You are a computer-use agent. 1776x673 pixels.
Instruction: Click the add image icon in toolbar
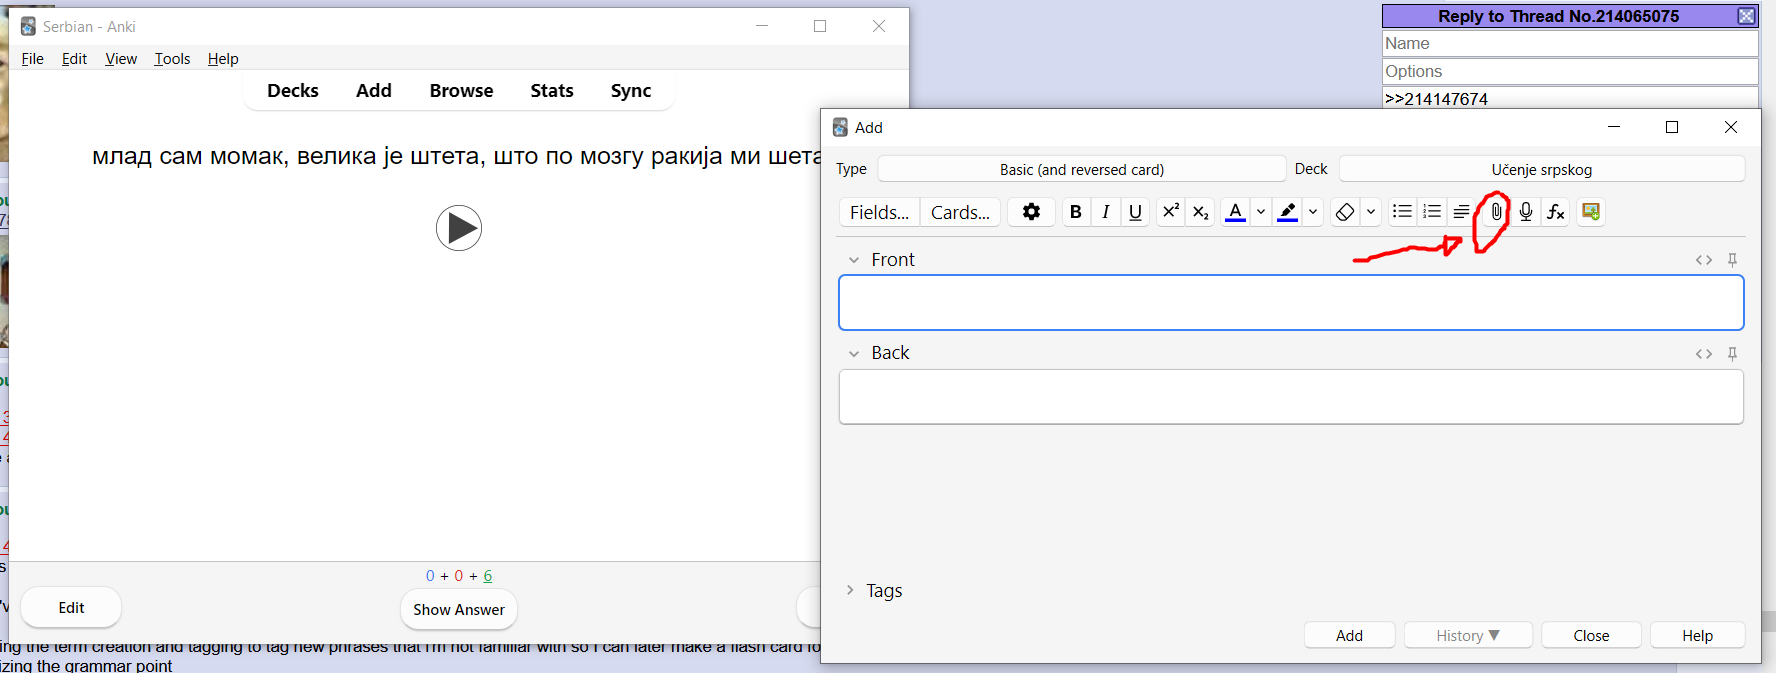(x=1591, y=212)
